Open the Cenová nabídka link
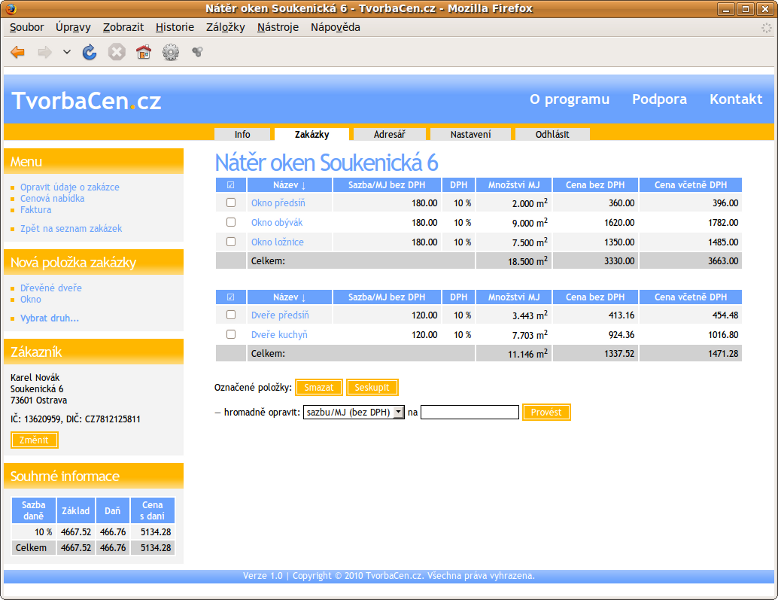 52,199
